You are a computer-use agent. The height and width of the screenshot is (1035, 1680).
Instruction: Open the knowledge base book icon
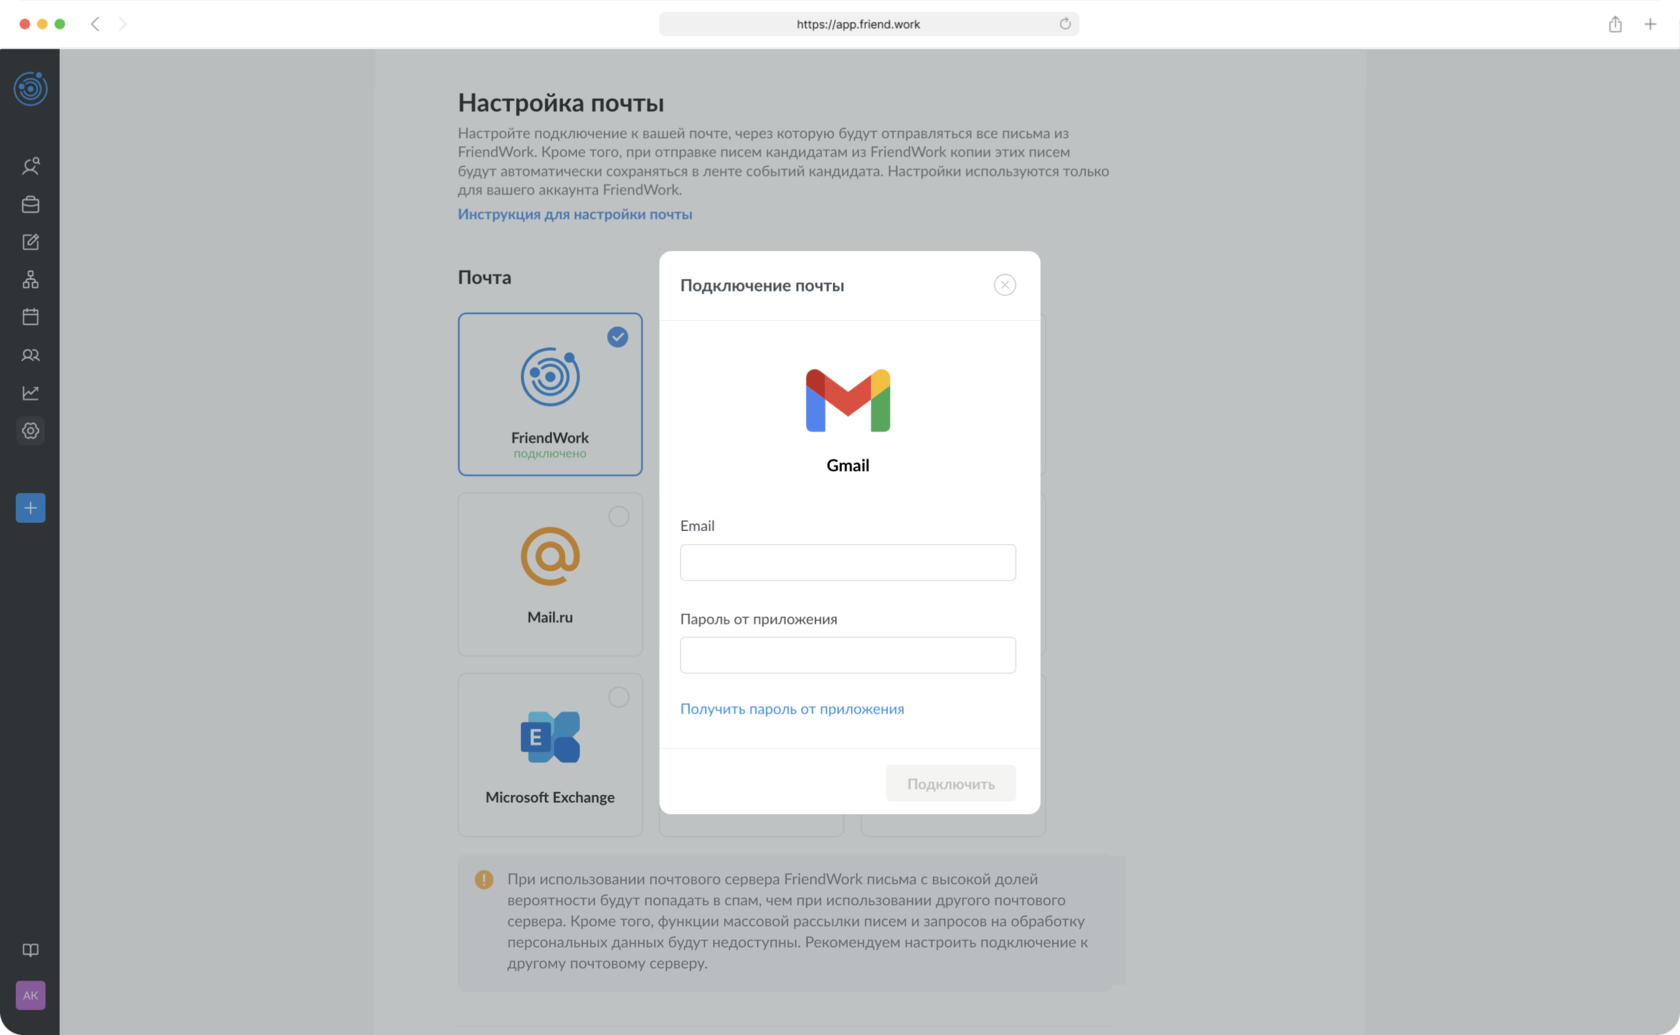pyautogui.click(x=31, y=950)
